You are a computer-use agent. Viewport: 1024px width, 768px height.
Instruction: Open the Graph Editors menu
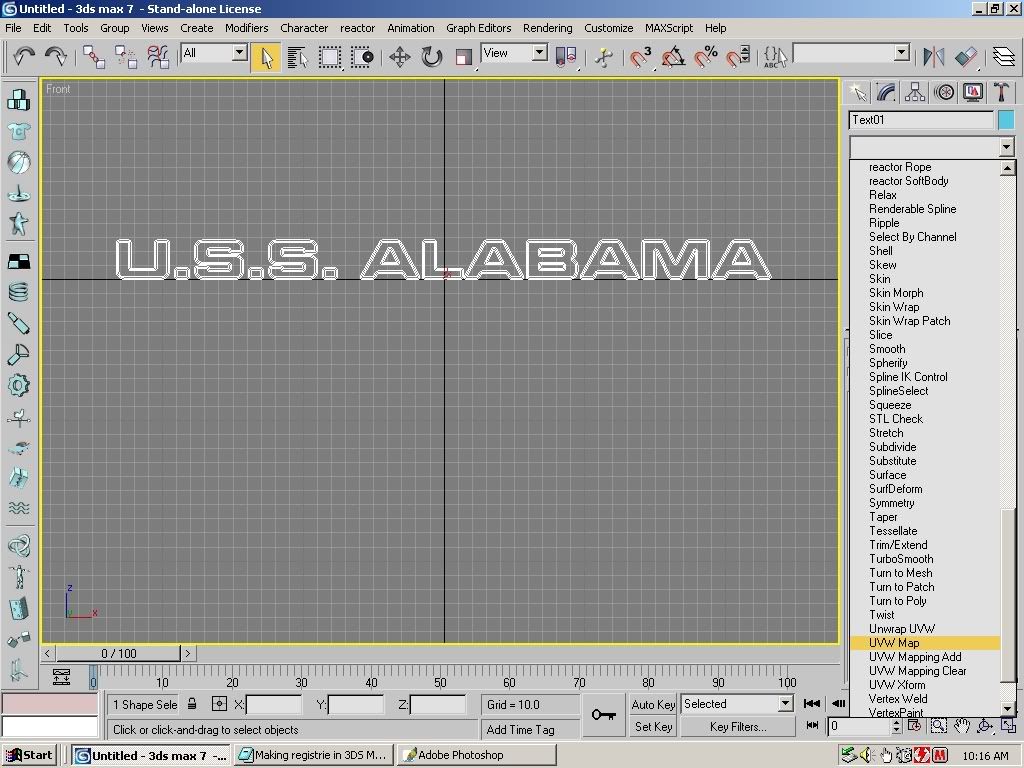479,28
